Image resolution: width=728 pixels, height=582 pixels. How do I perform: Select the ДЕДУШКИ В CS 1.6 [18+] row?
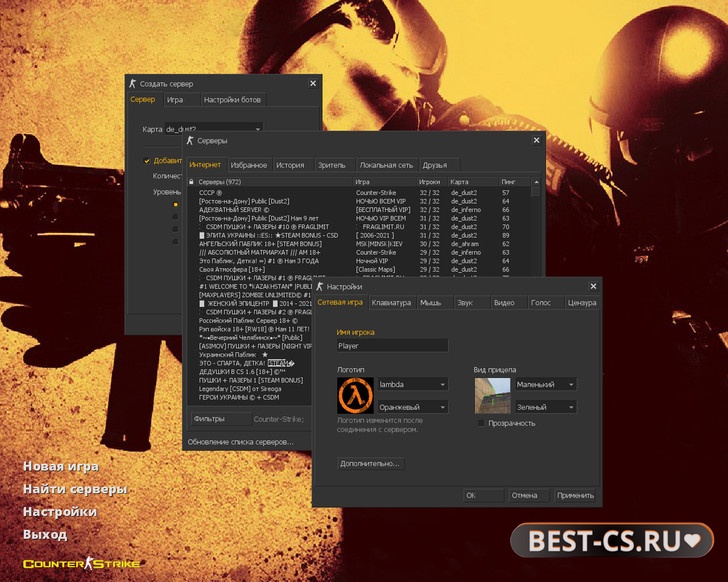click(x=251, y=372)
